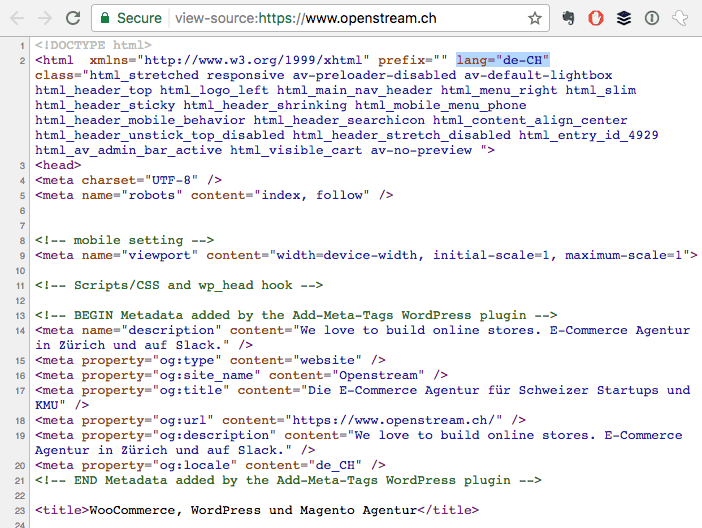Reload the page source view

[x=73, y=18]
